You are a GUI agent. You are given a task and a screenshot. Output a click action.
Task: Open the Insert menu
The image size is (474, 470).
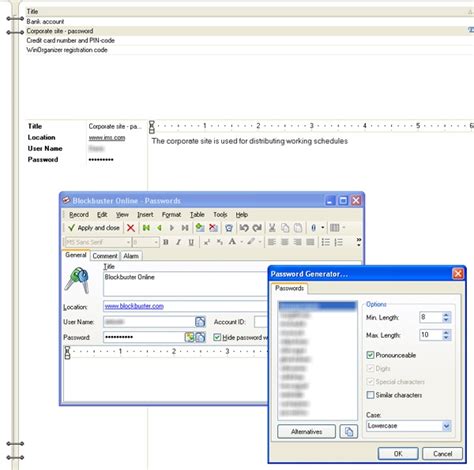coord(145,215)
